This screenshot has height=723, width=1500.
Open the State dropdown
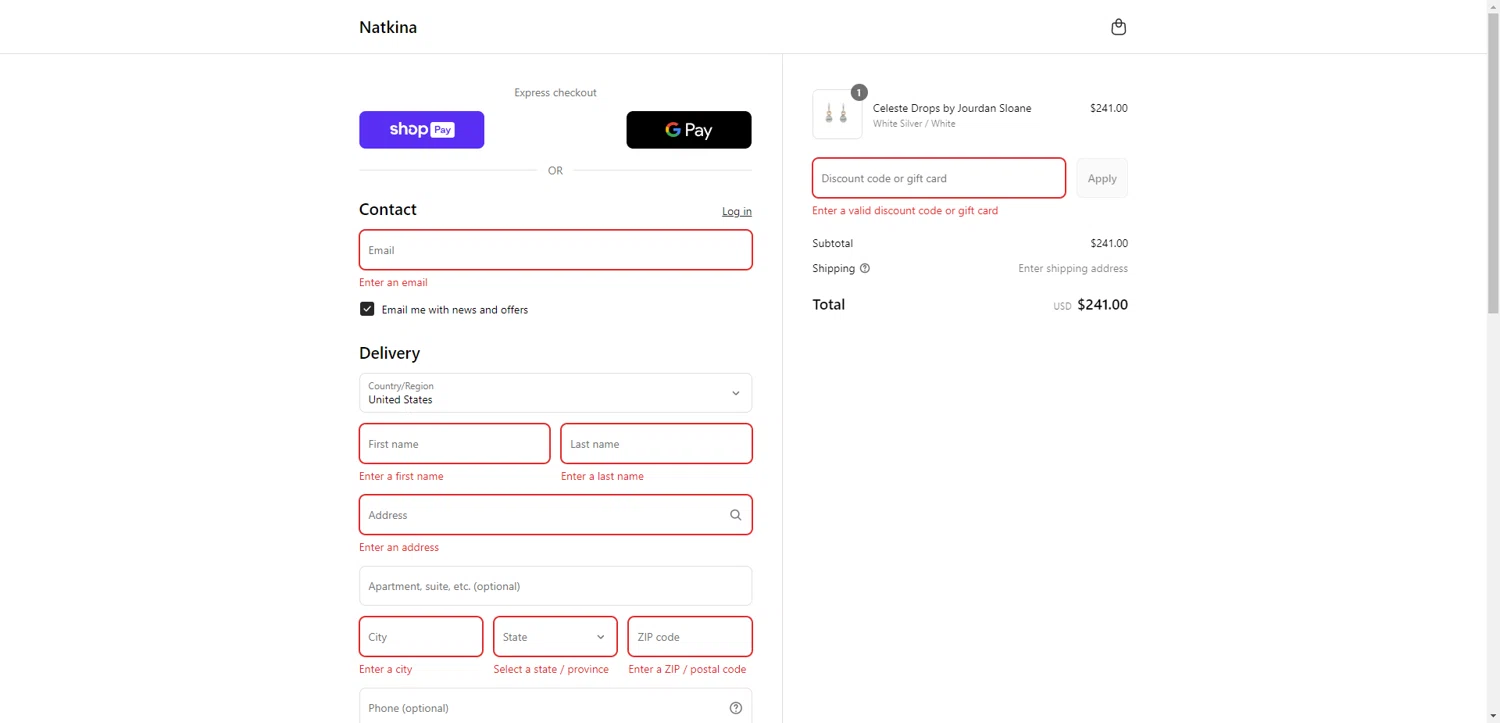(x=555, y=637)
